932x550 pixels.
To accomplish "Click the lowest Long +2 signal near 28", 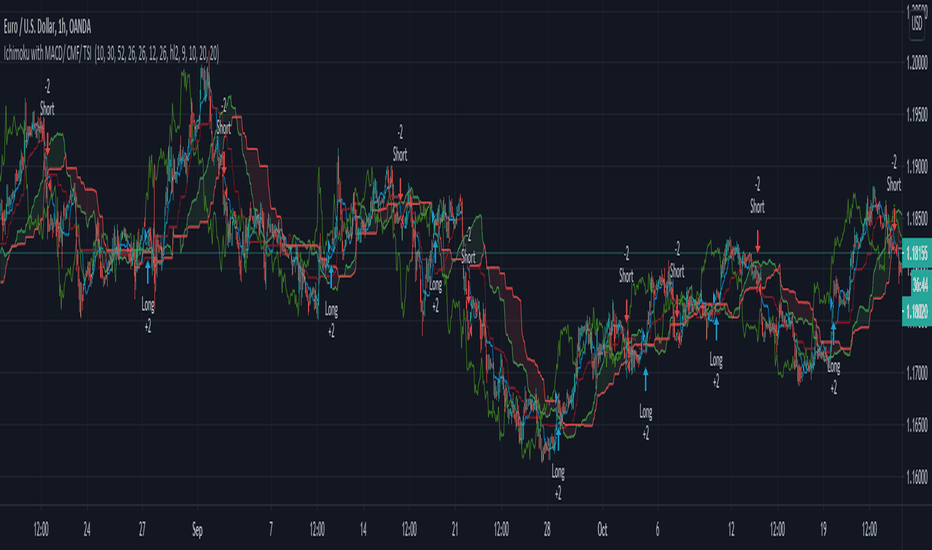I will click(x=558, y=482).
